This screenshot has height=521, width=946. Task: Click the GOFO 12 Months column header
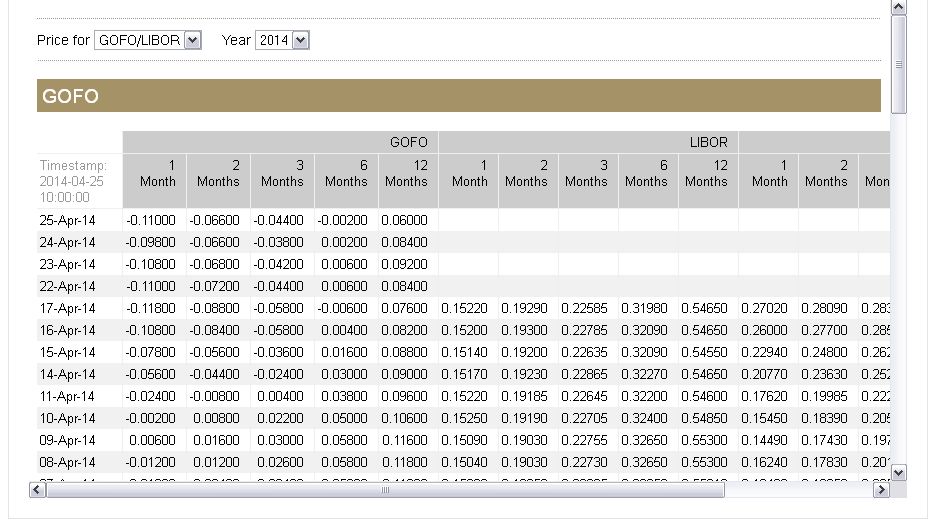click(408, 181)
